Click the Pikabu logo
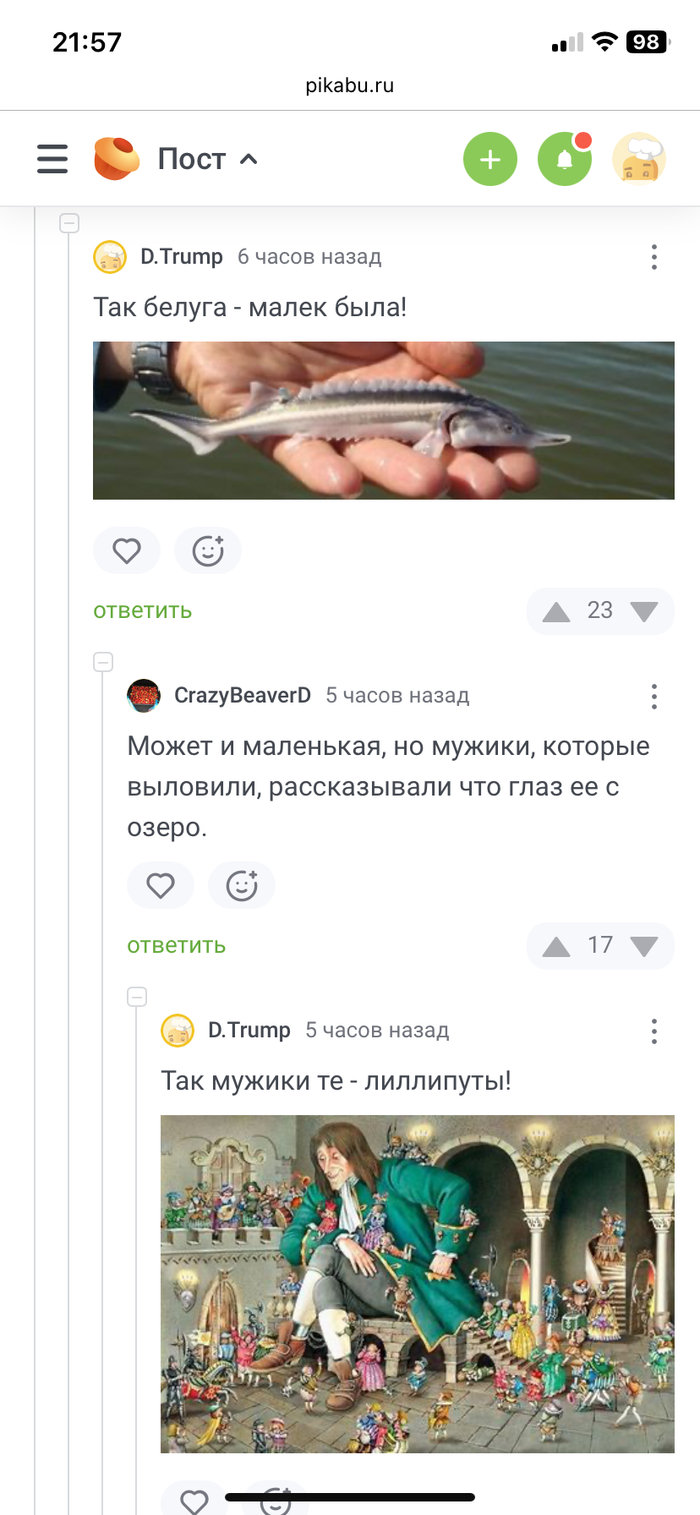Image resolution: width=700 pixels, height=1515 pixels. pos(116,159)
